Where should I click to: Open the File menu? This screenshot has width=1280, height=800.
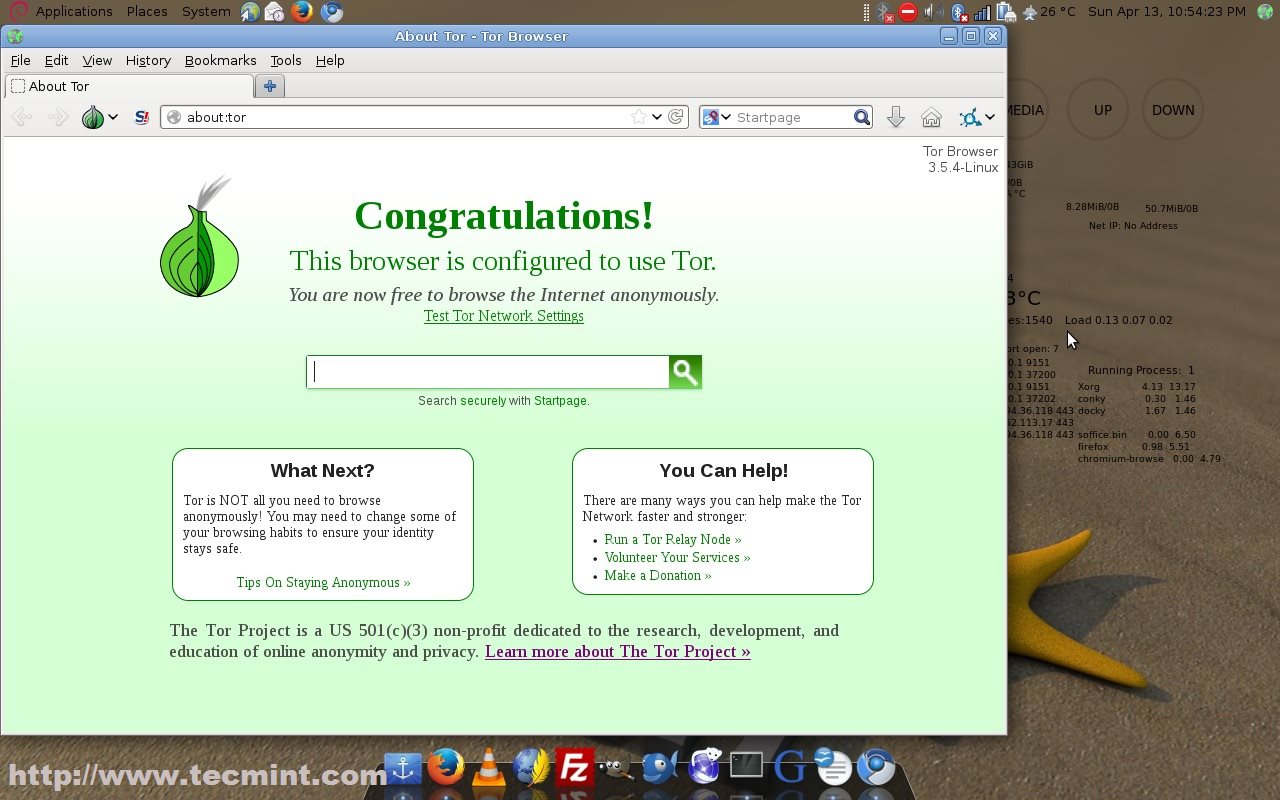20,60
